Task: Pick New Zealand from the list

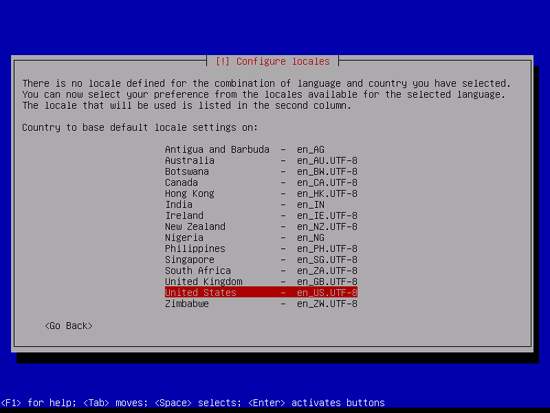Action: pos(261,227)
